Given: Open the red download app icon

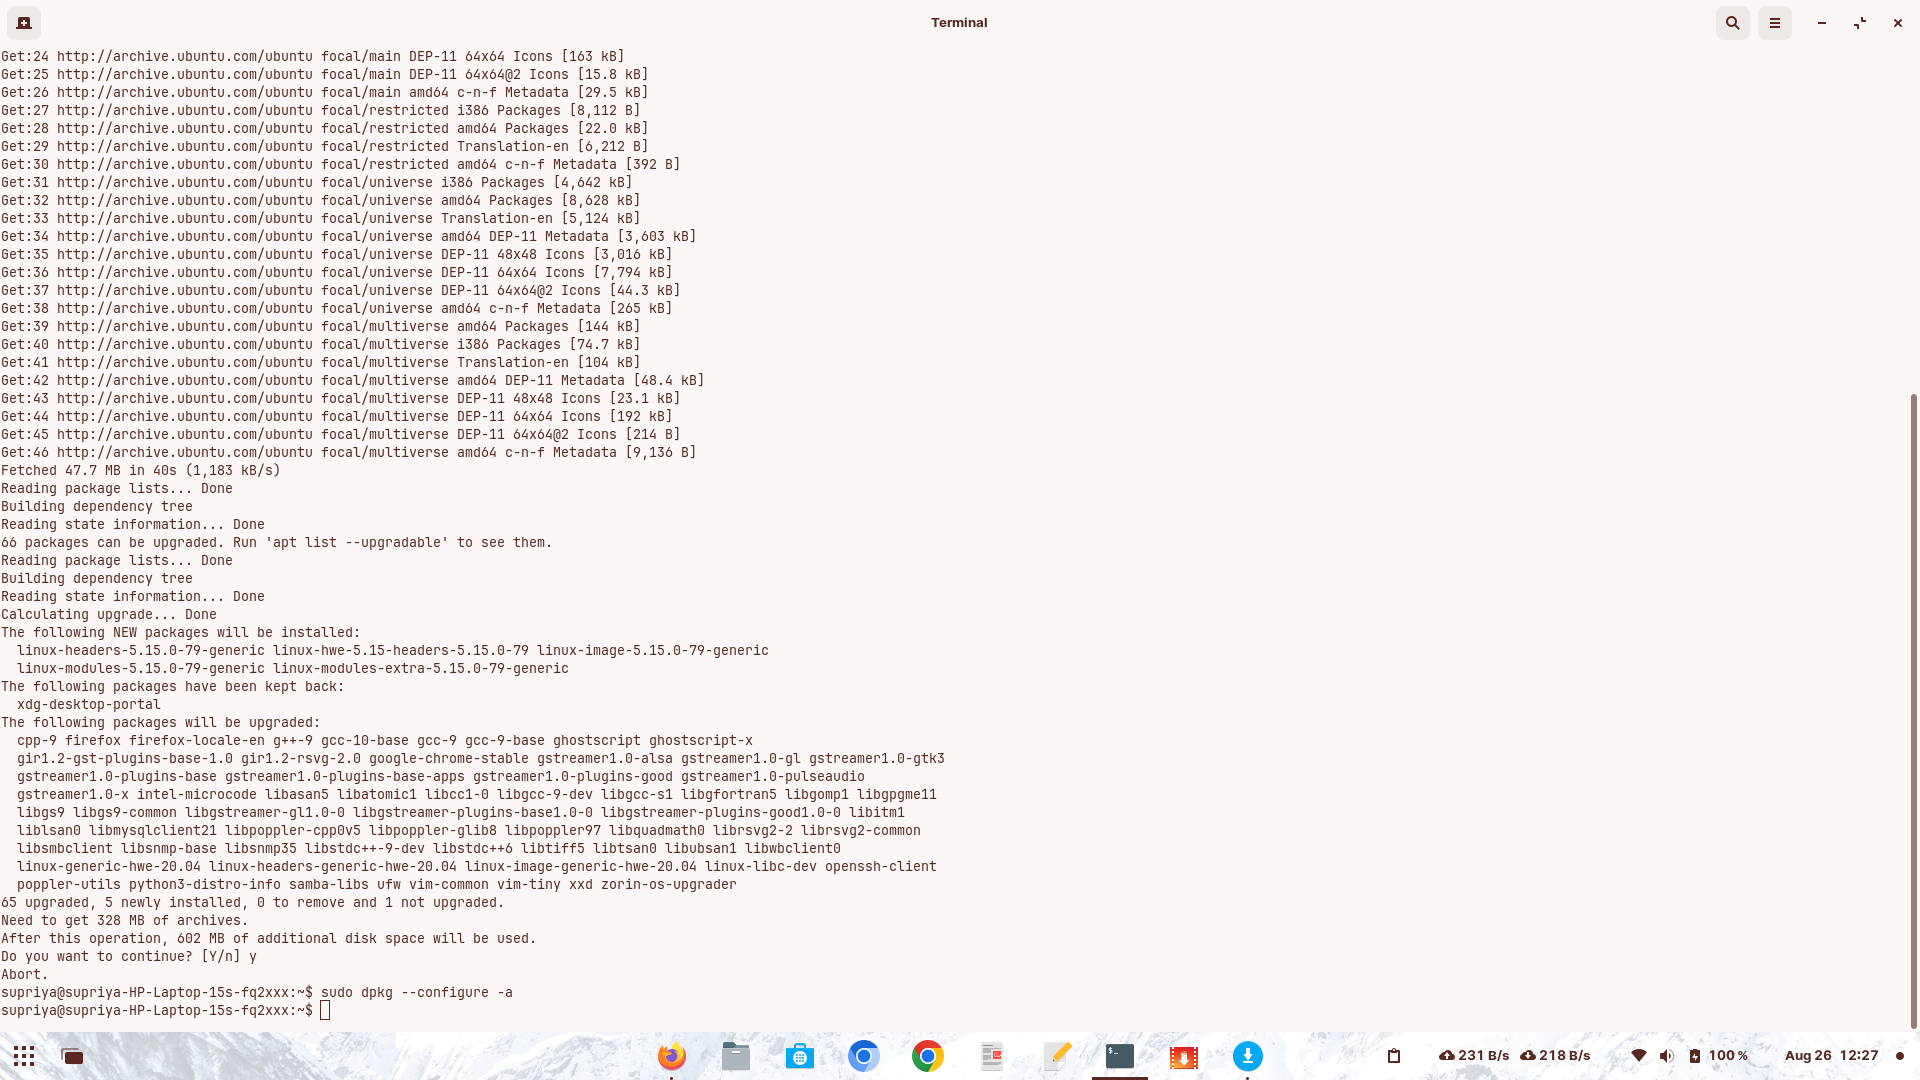Looking at the screenshot, I should coord(1184,1056).
